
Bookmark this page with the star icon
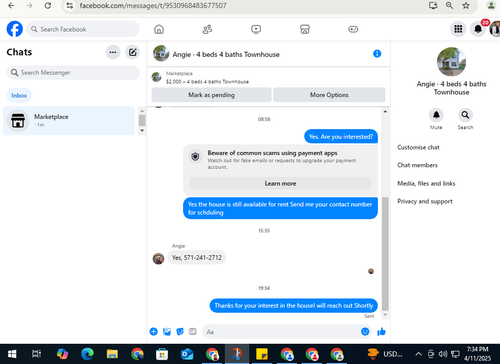point(466,6)
